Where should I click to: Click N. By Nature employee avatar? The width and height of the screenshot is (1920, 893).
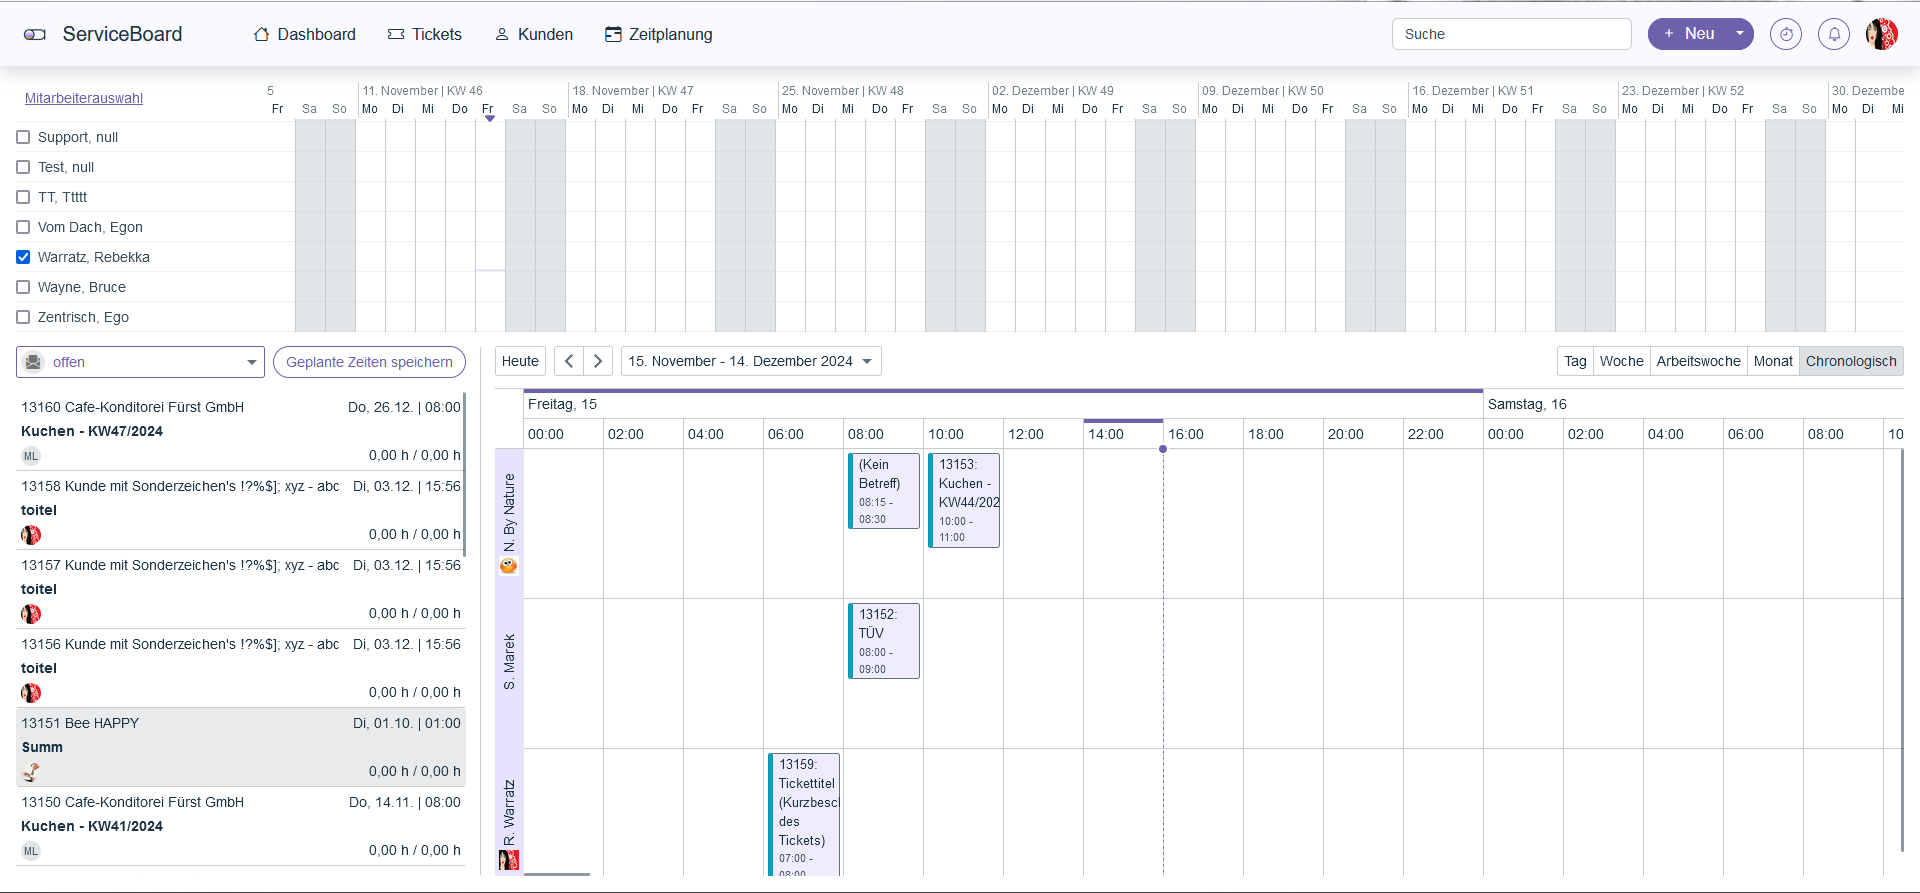pos(509,566)
